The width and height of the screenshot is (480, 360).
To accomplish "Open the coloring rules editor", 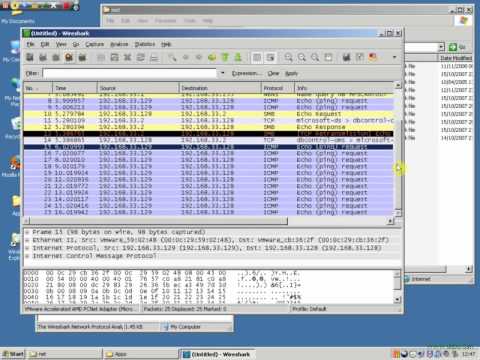I will [373, 57].
